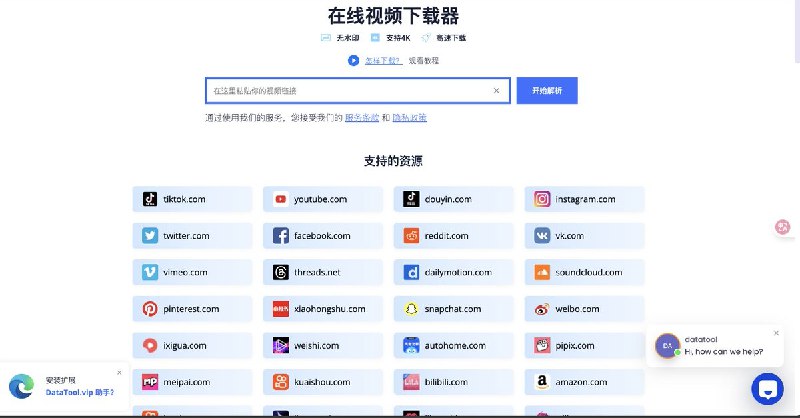The width and height of the screenshot is (800, 418).
Task: Click the pink floating side icon
Action: click(x=782, y=227)
